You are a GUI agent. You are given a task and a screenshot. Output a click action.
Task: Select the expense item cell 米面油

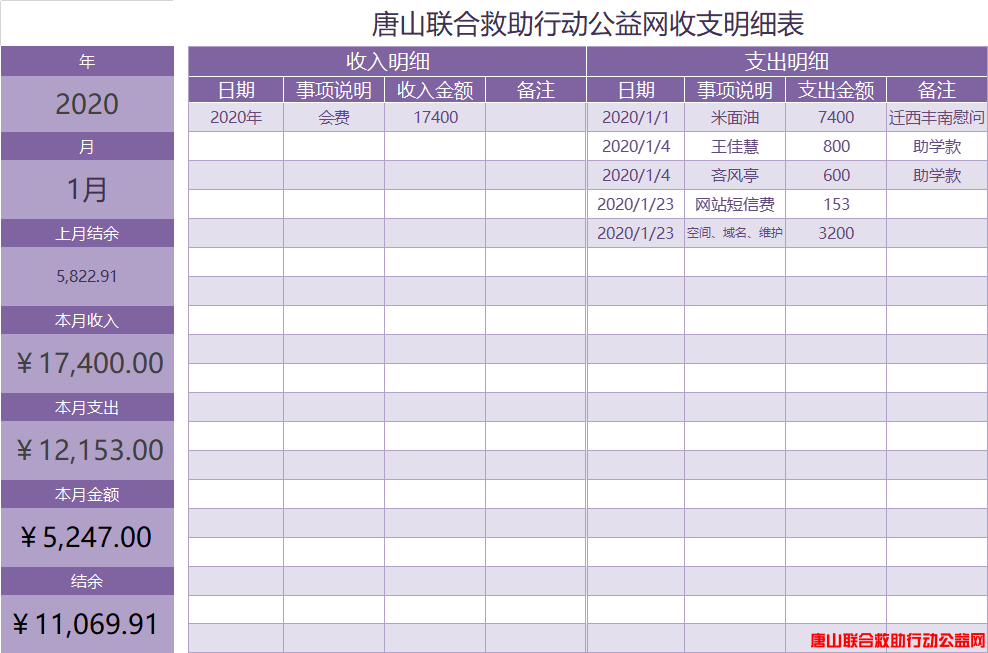click(x=735, y=117)
